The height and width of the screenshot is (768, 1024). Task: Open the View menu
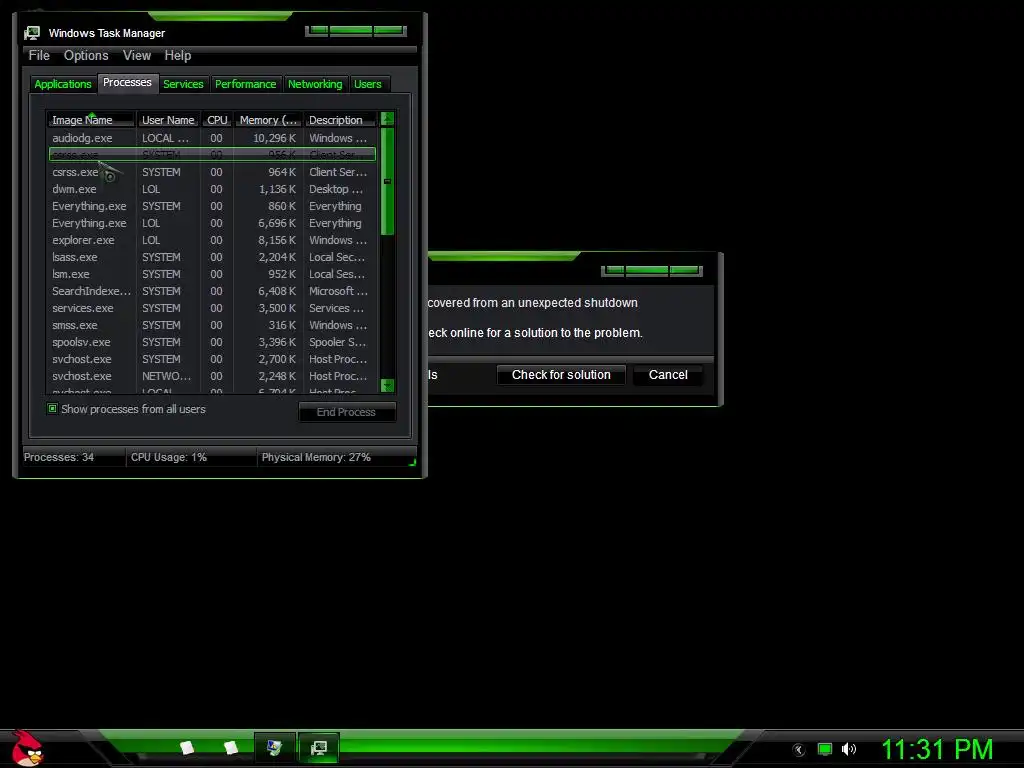[137, 56]
